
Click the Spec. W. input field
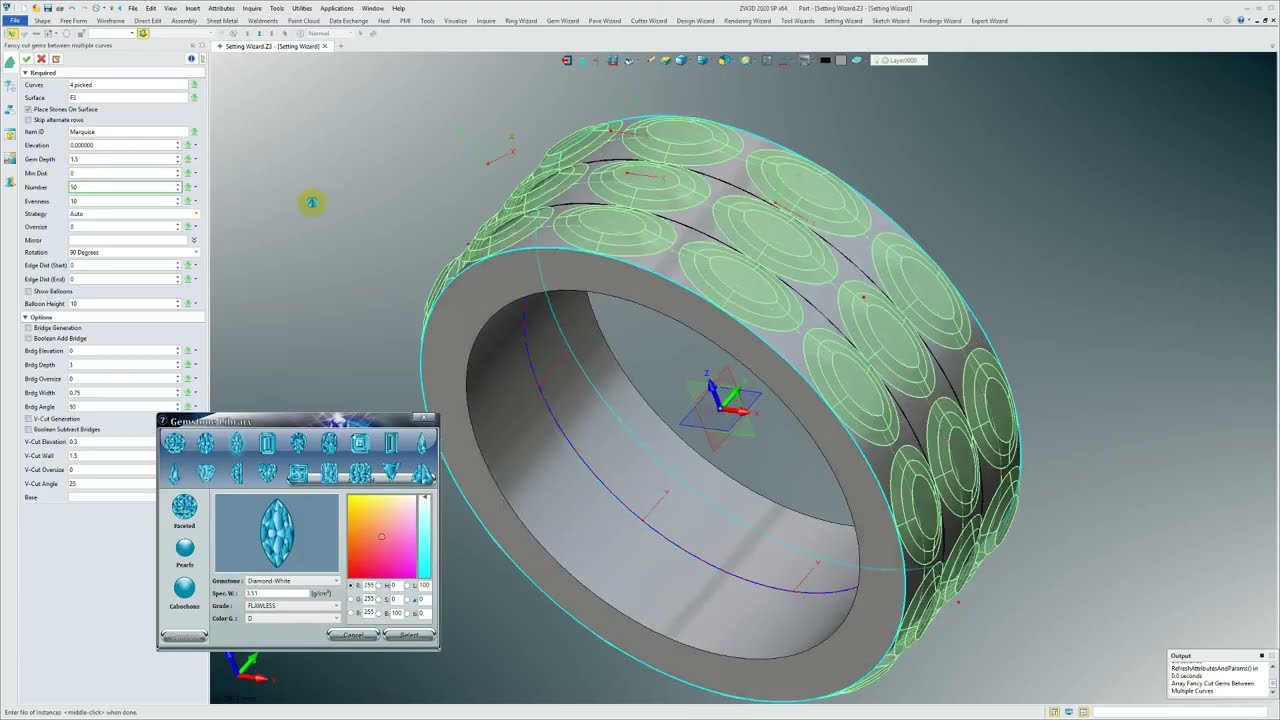277,593
